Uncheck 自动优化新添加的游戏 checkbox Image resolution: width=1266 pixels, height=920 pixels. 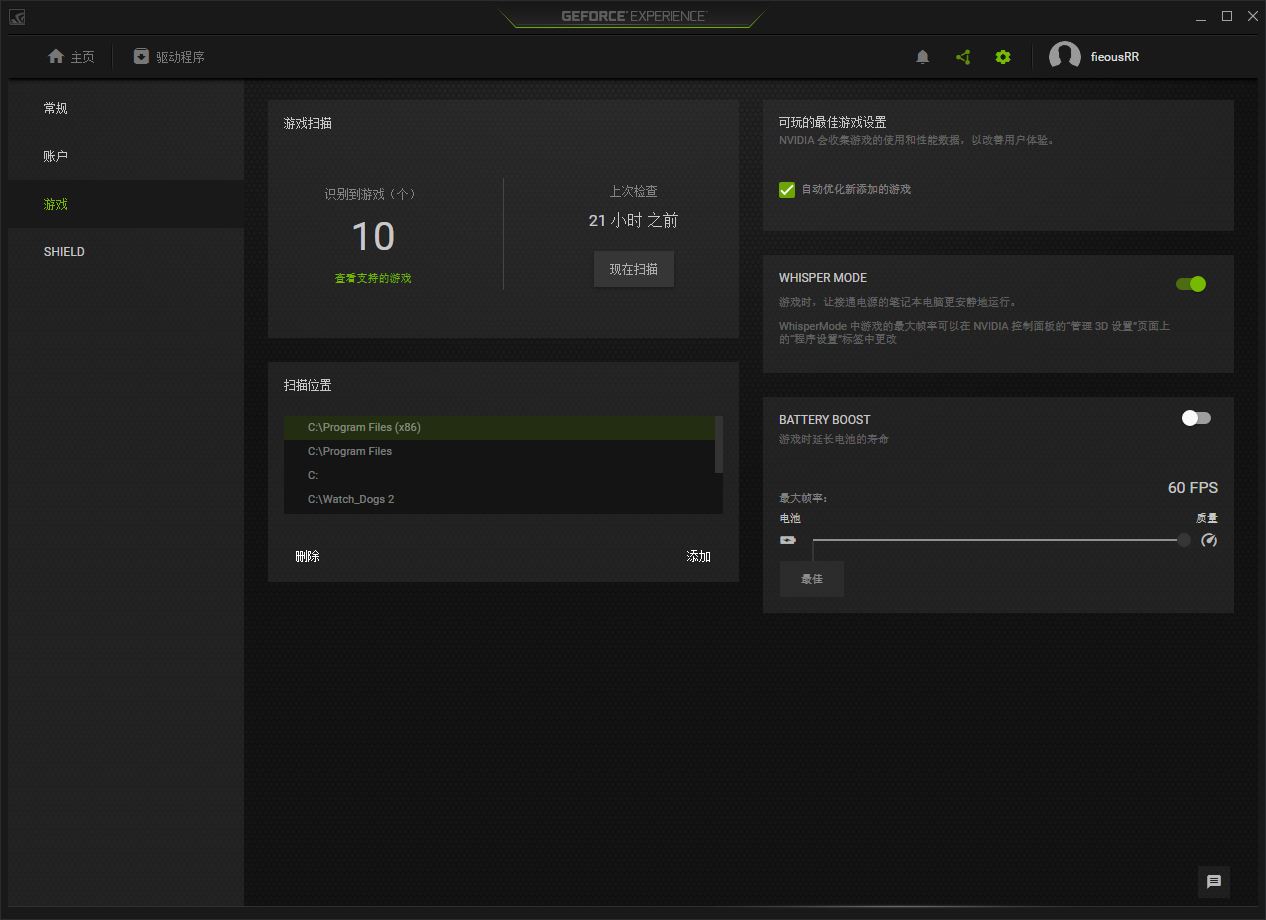787,190
